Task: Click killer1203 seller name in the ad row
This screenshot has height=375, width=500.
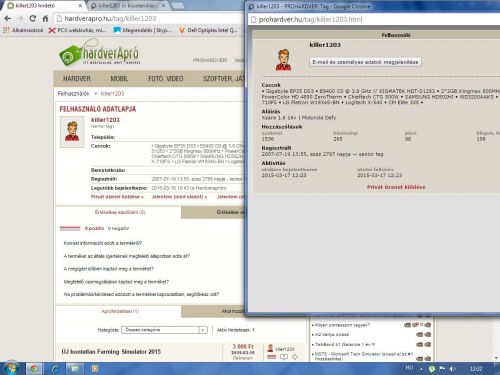Action: point(285,349)
